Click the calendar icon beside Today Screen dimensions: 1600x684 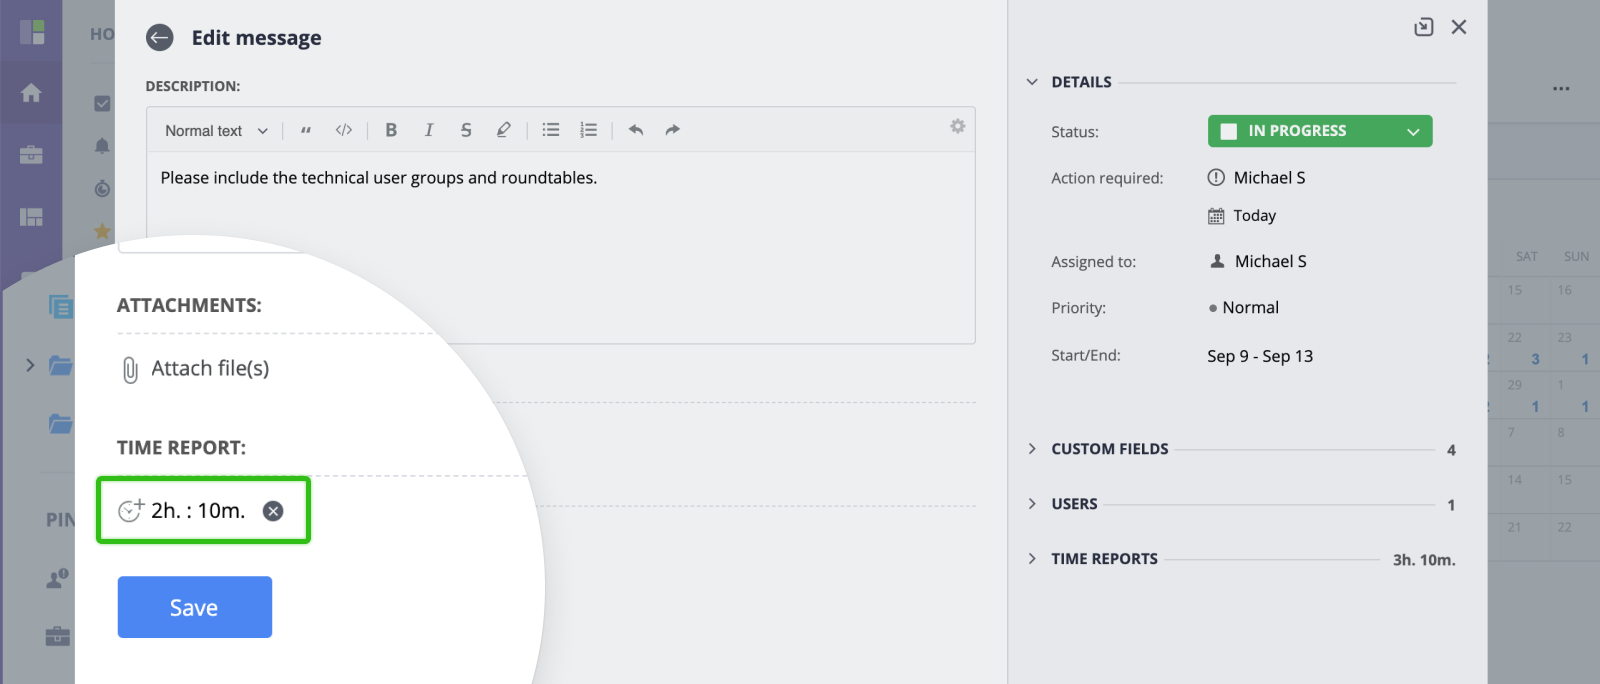coord(1216,216)
